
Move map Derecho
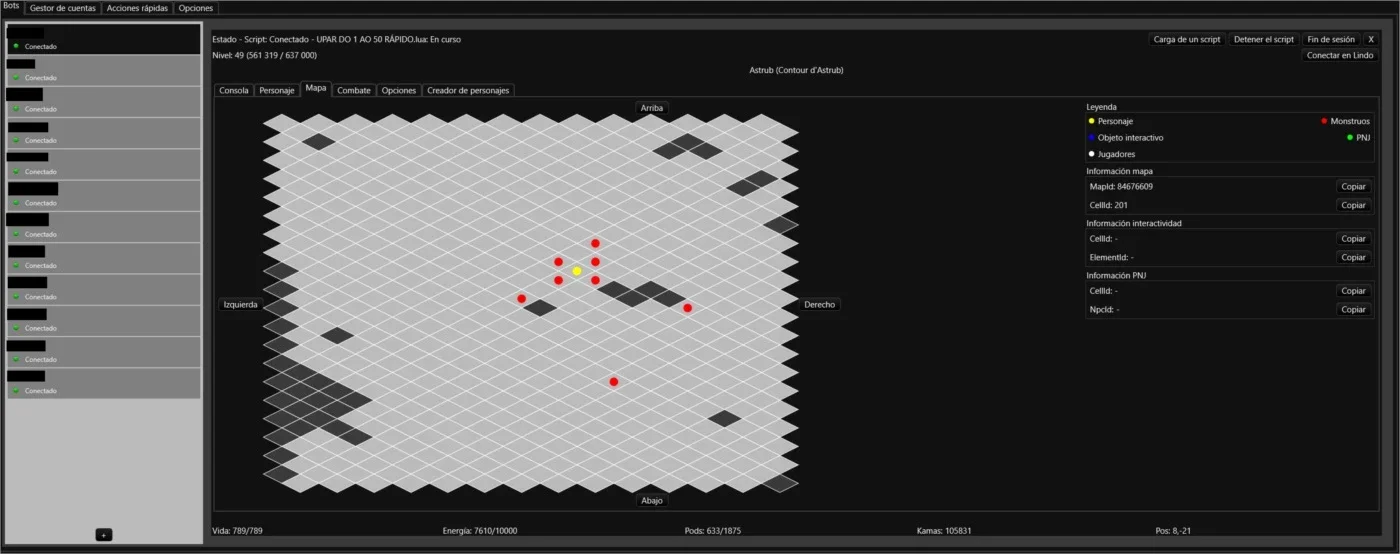[819, 304]
